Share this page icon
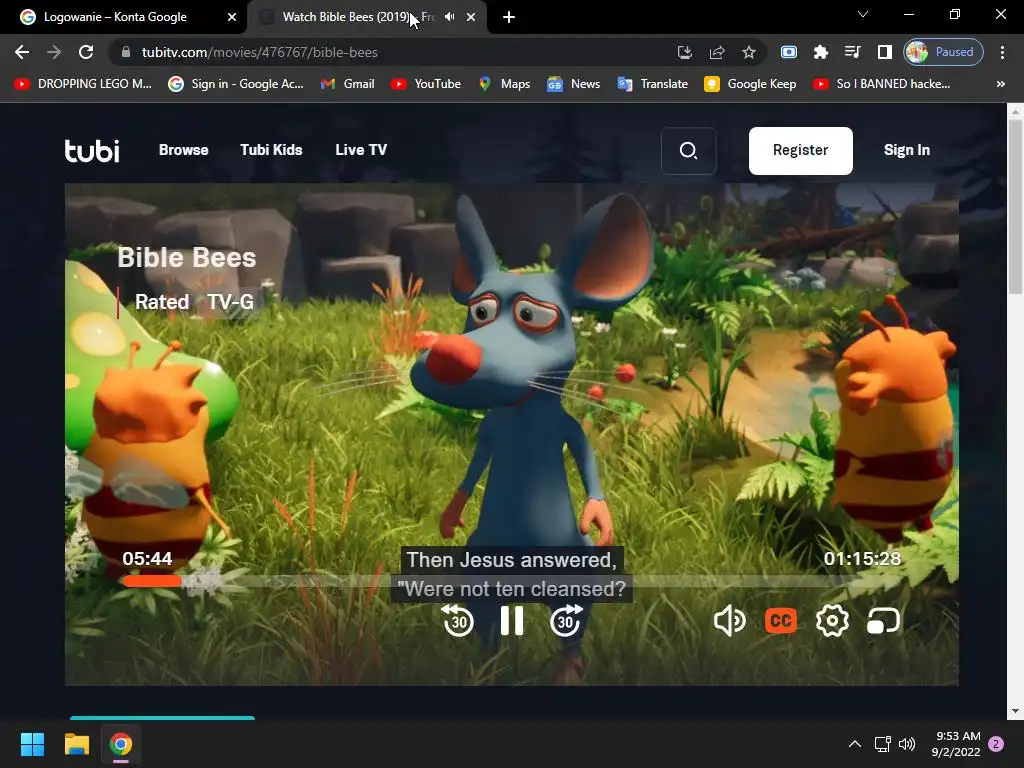Image resolution: width=1024 pixels, height=768 pixels. (716, 52)
